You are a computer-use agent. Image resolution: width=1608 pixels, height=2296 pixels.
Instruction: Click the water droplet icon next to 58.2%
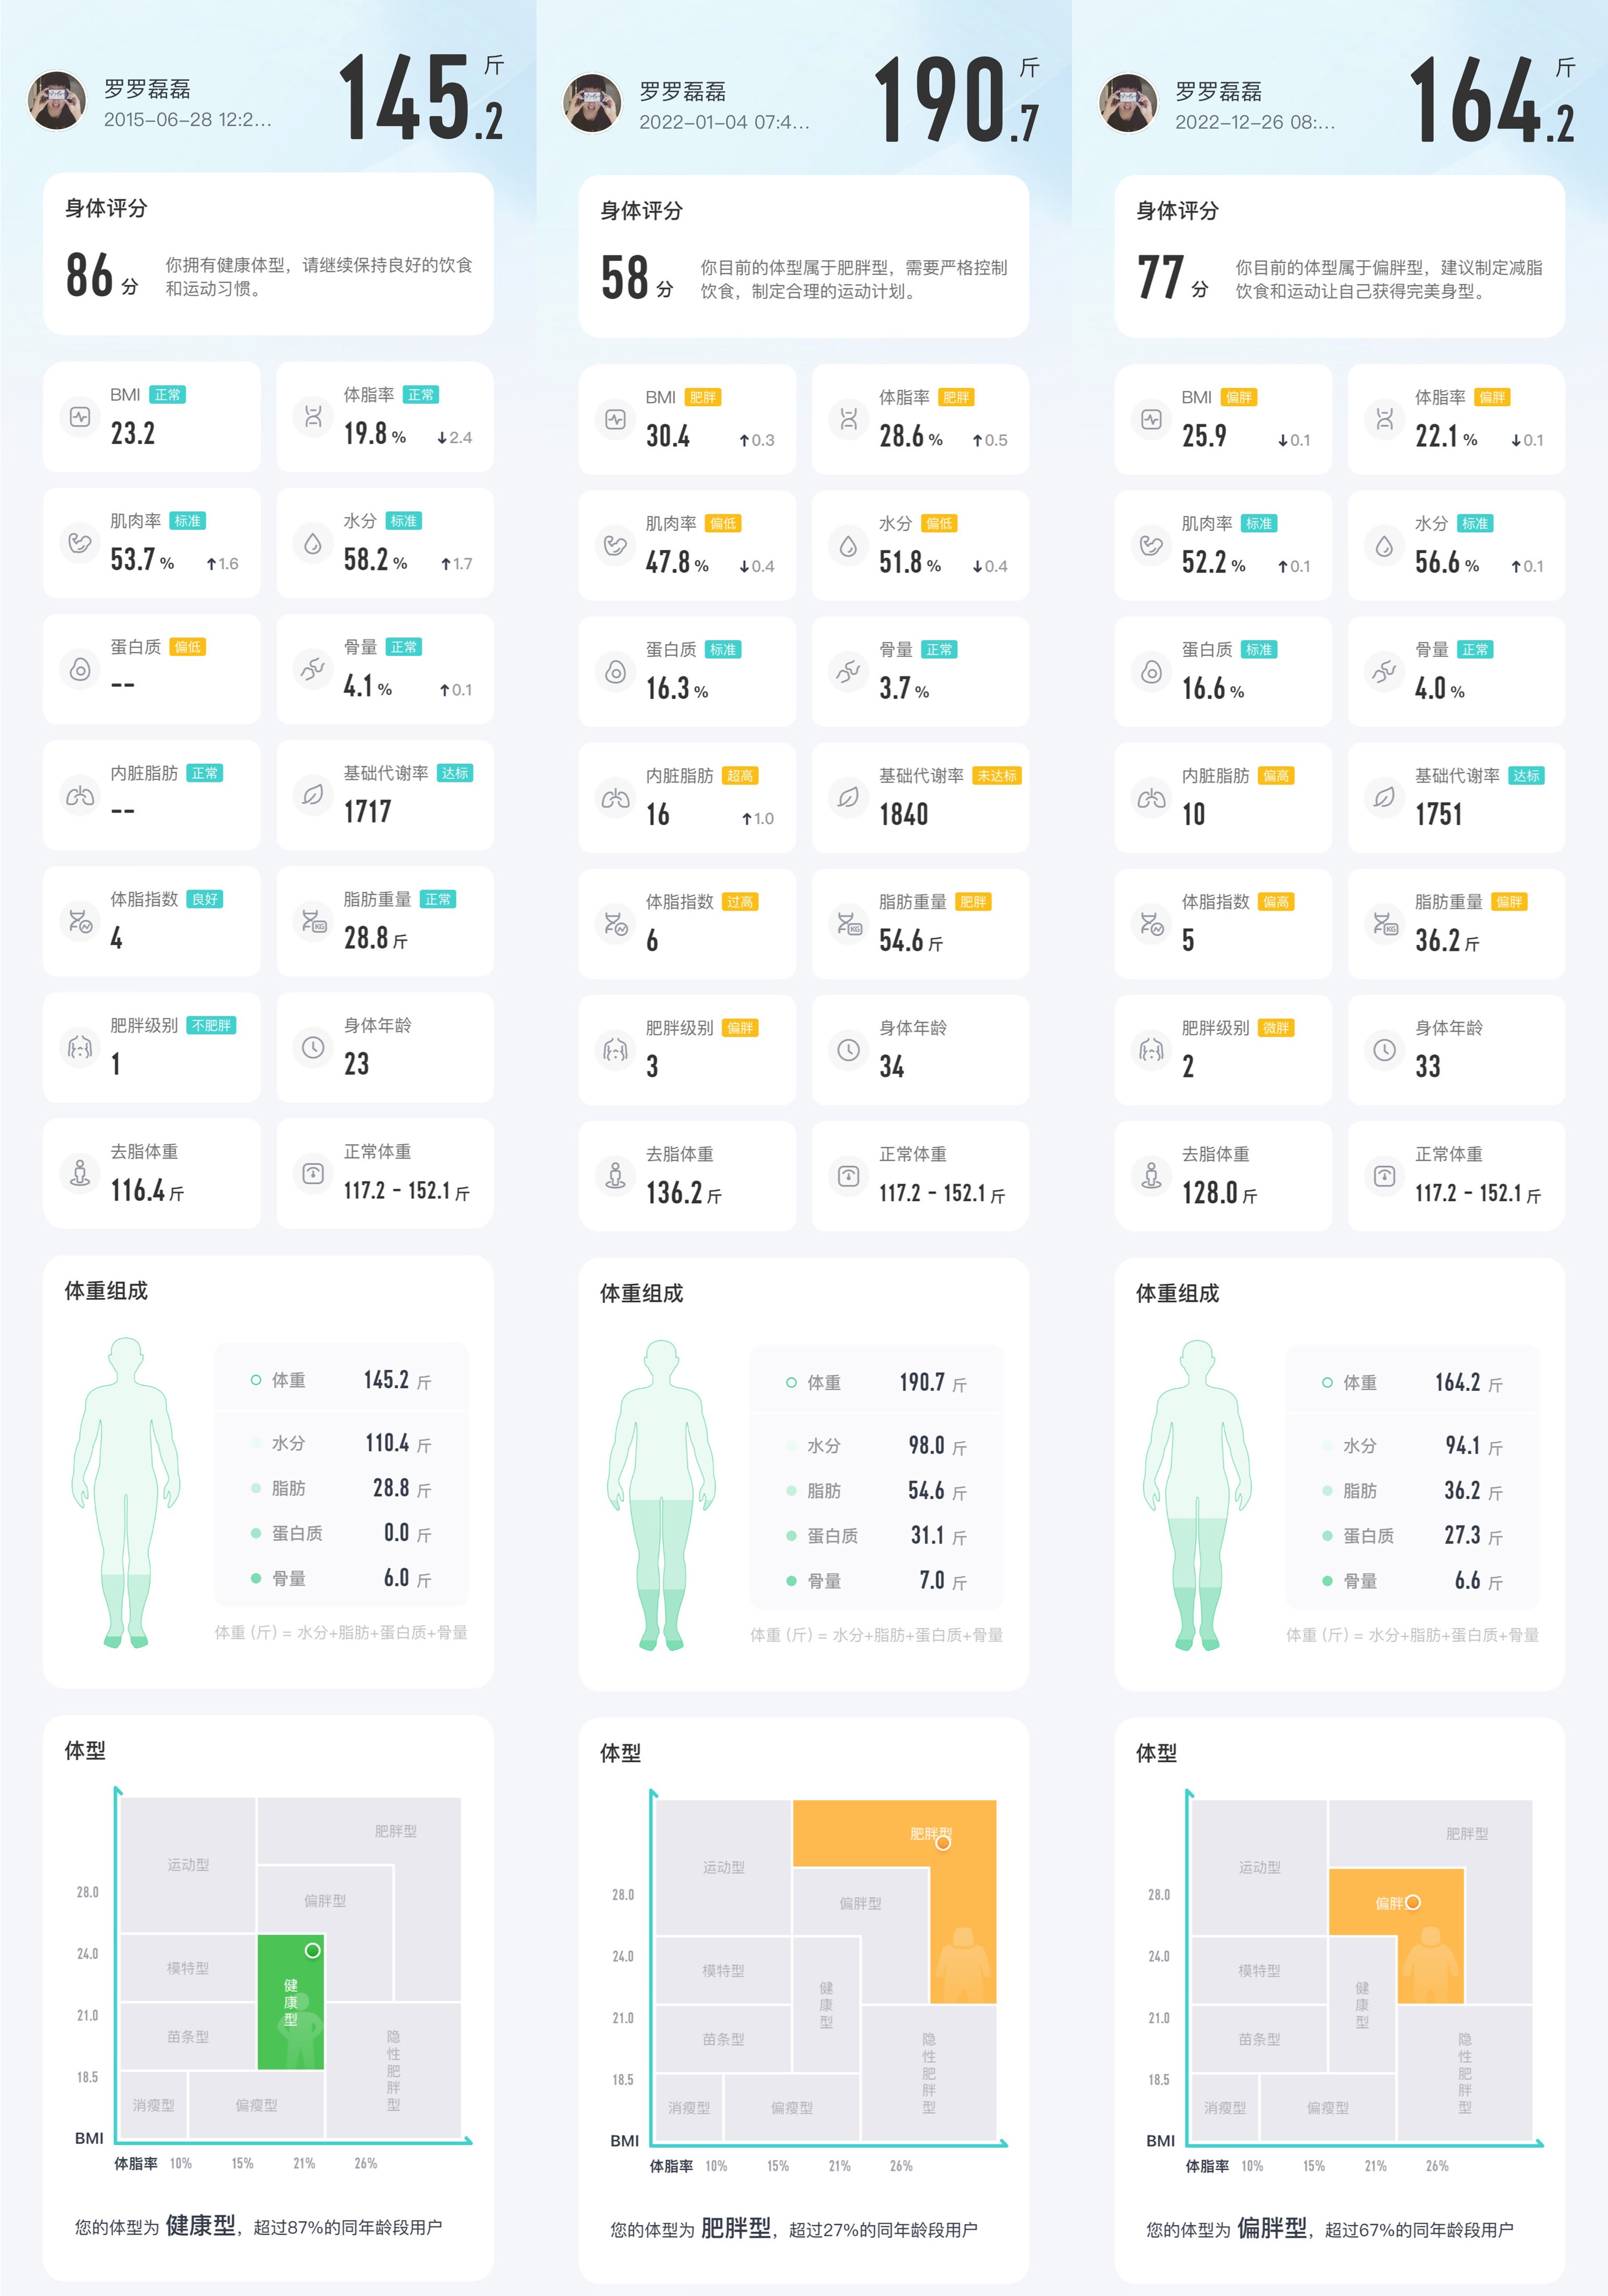click(x=313, y=543)
